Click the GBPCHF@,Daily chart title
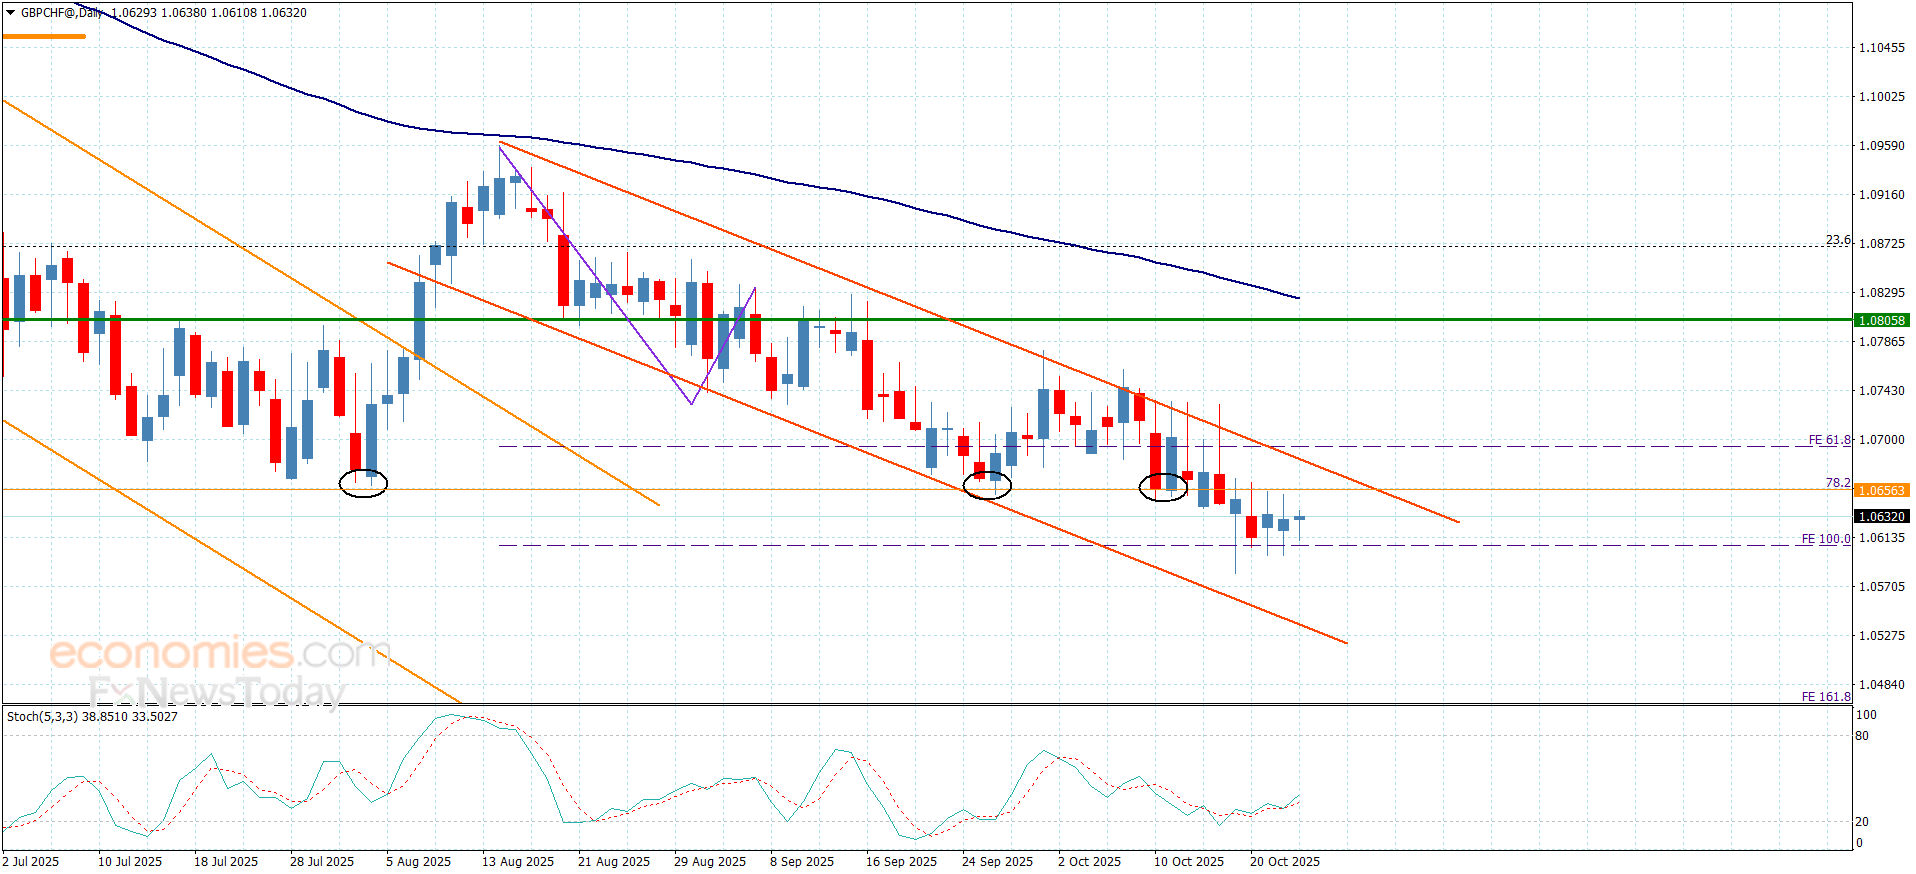 62,13
